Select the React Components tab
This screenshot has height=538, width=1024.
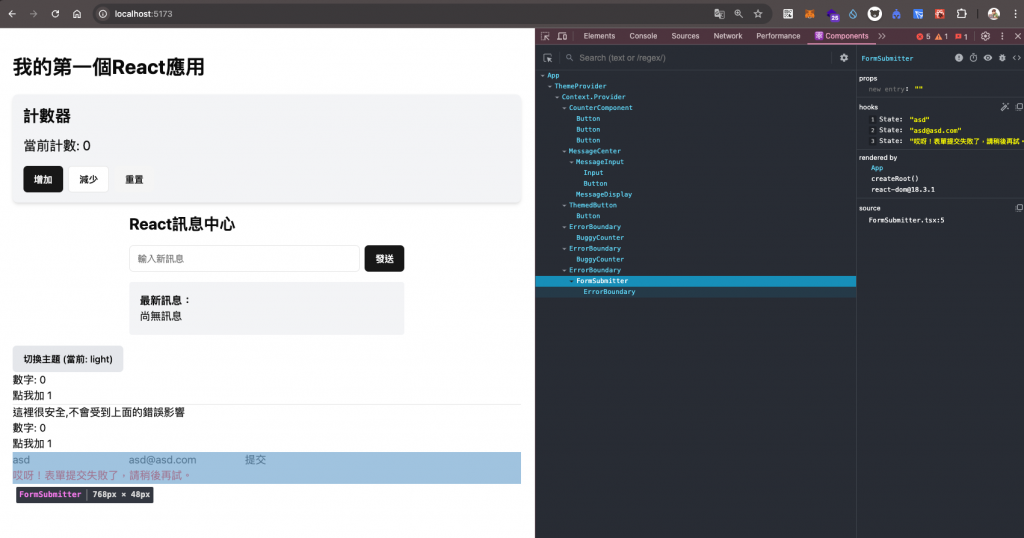pos(841,36)
